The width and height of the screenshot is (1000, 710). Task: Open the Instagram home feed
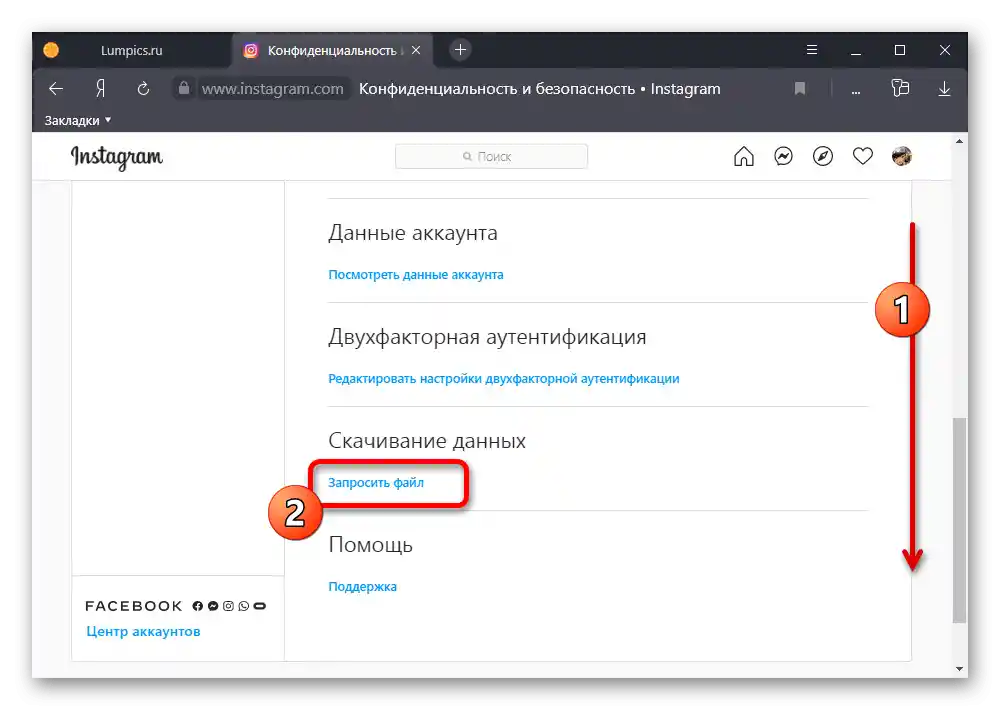click(743, 156)
